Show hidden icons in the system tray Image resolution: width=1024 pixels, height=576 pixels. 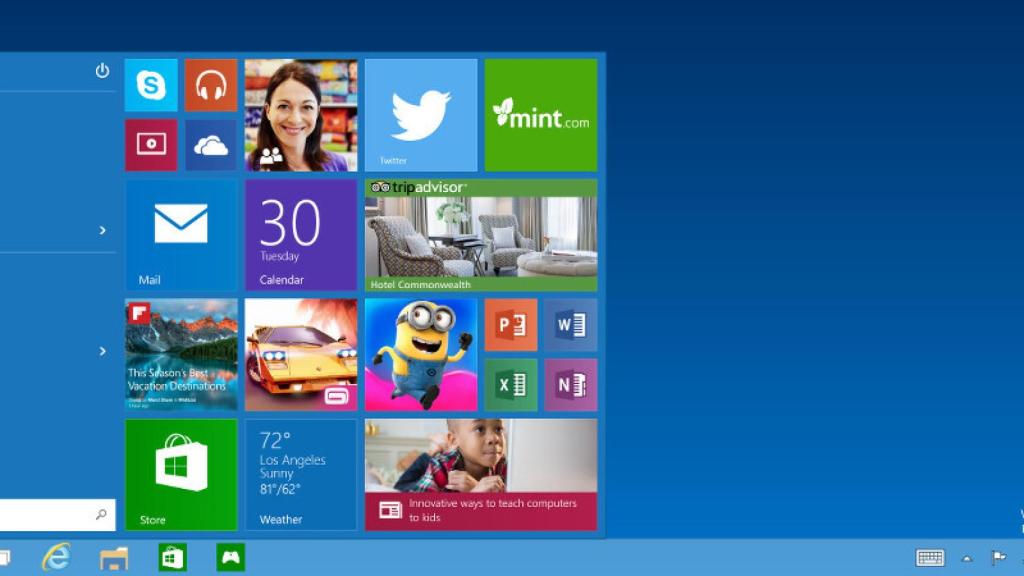point(966,557)
